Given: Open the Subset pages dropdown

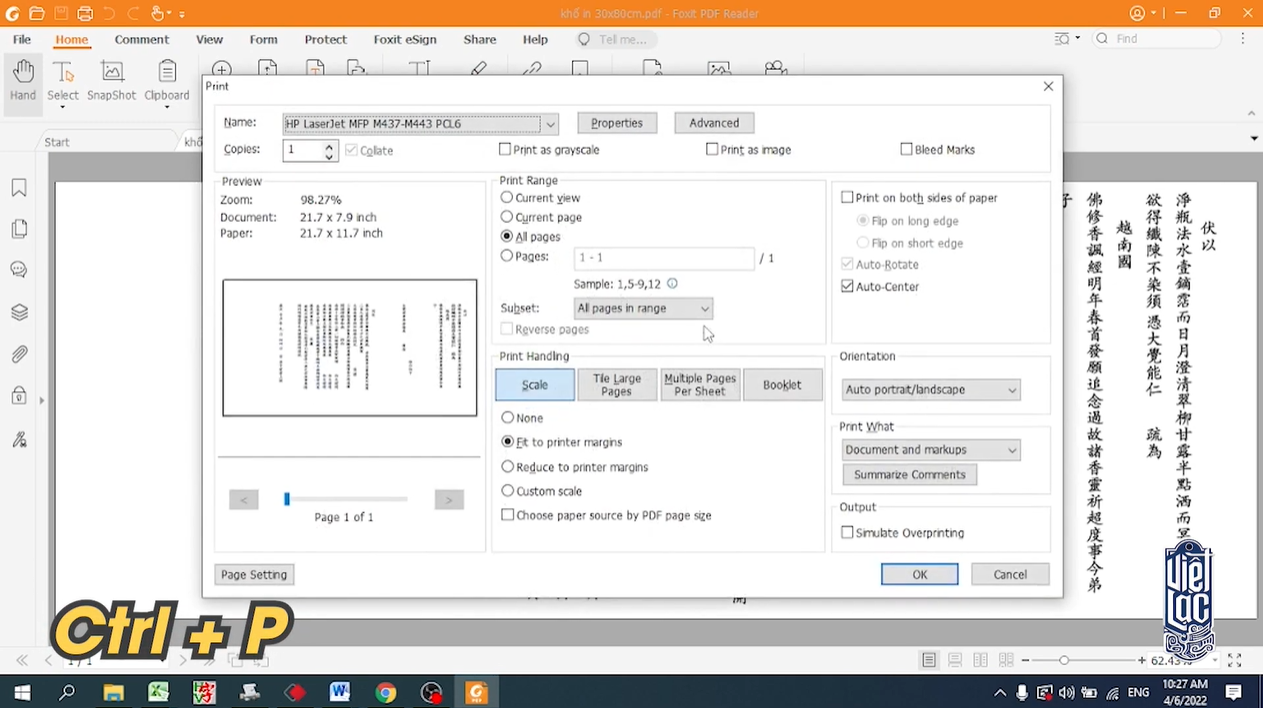Looking at the screenshot, I should click(643, 309).
